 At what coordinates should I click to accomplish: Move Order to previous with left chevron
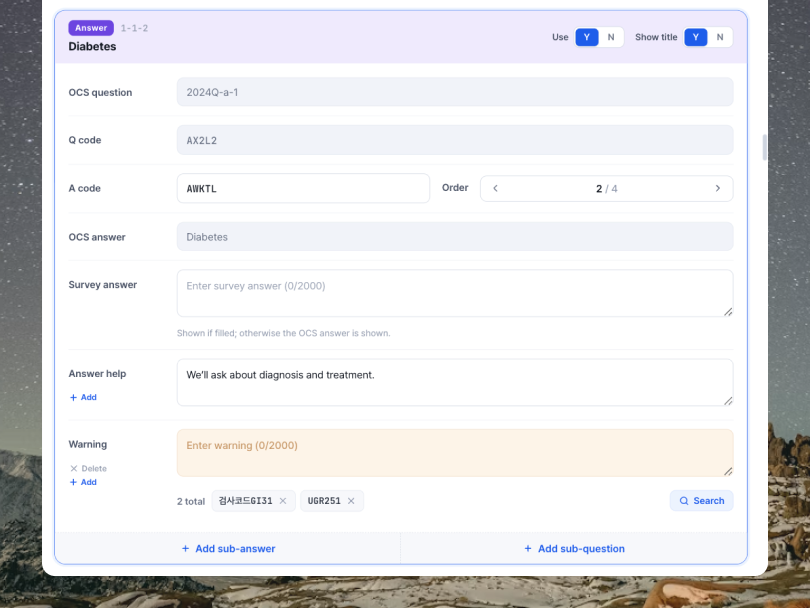[495, 189]
